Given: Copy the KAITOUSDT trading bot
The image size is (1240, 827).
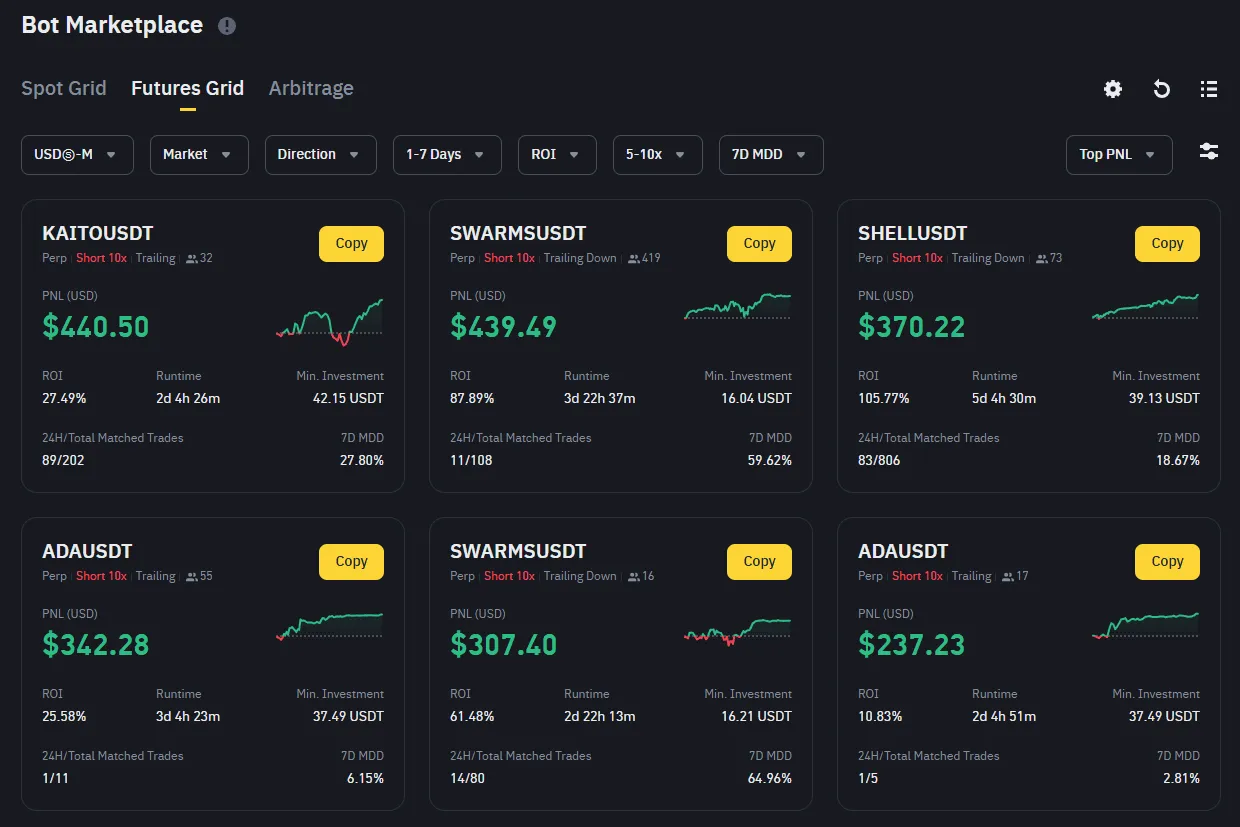Looking at the screenshot, I should pyautogui.click(x=351, y=243).
